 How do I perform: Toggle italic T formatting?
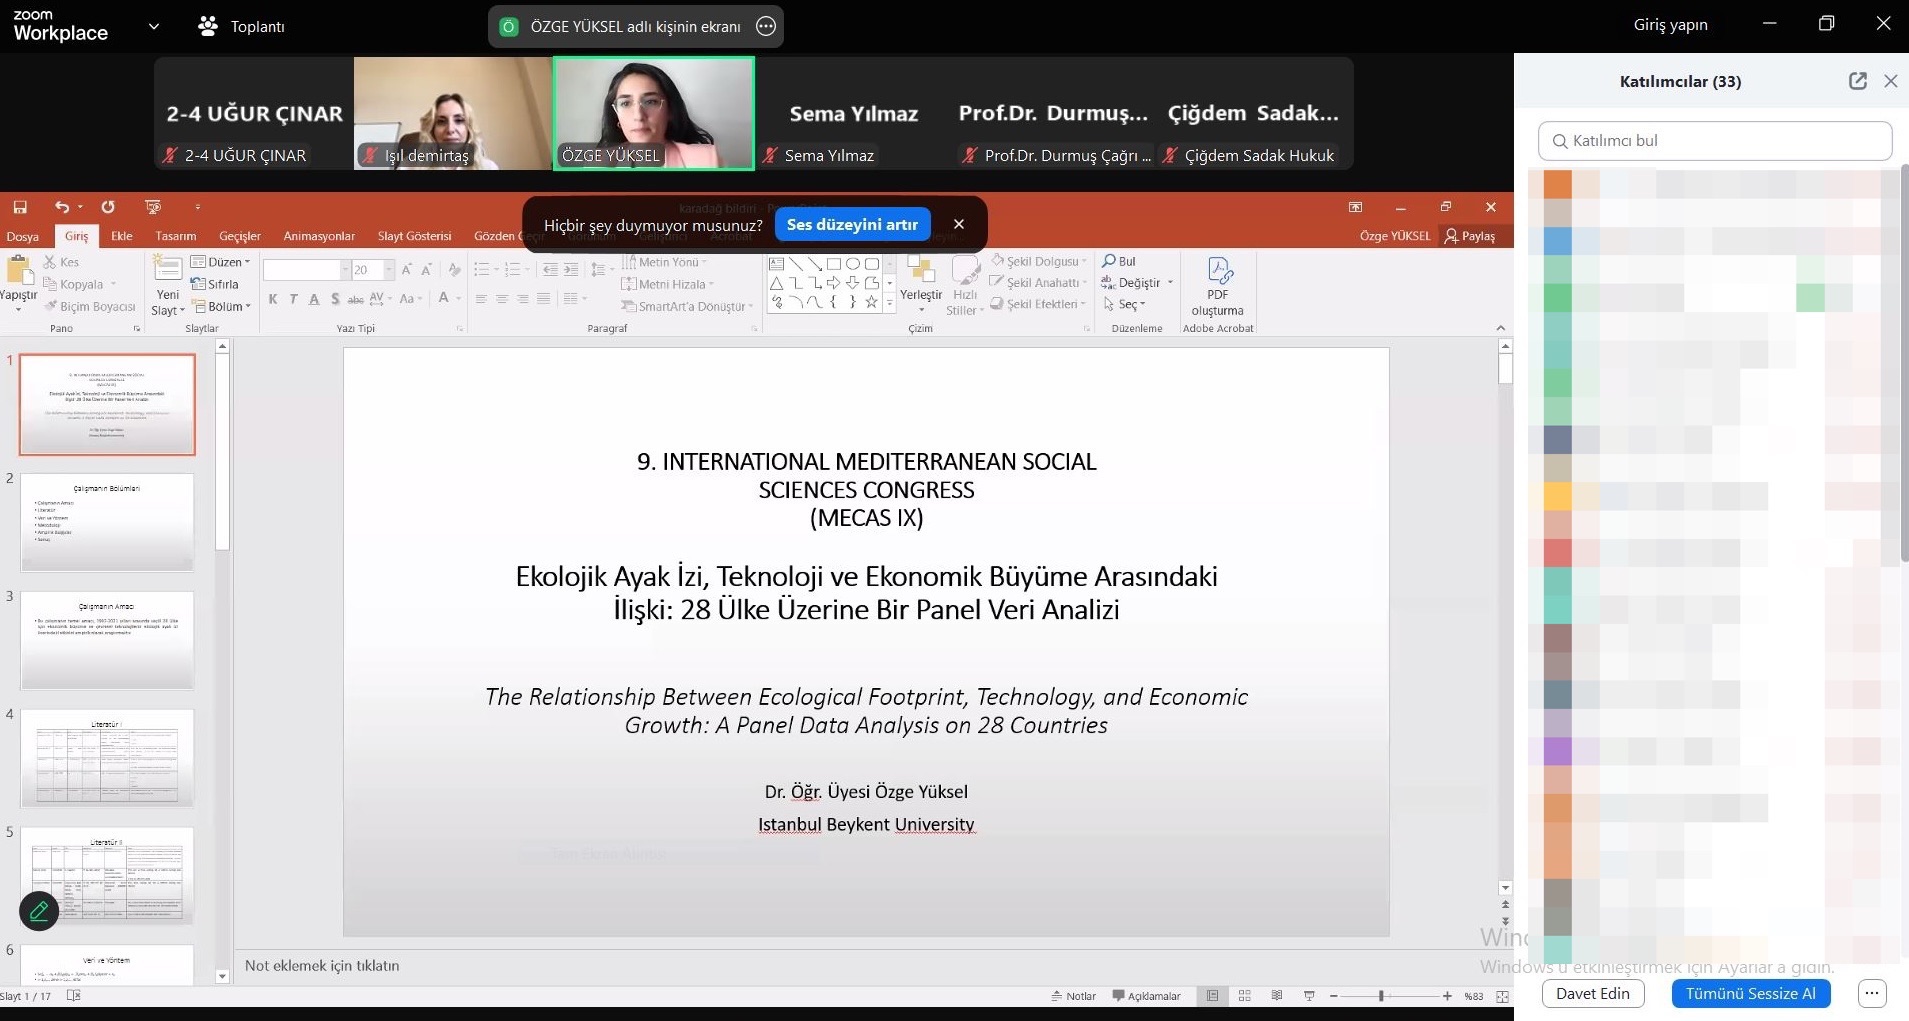pyautogui.click(x=293, y=299)
